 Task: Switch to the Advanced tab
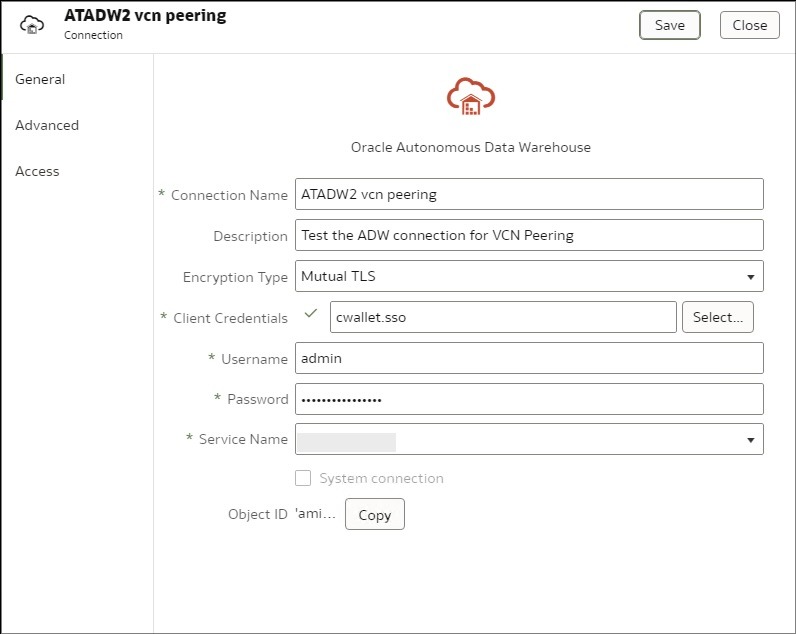(x=47, y=125)
